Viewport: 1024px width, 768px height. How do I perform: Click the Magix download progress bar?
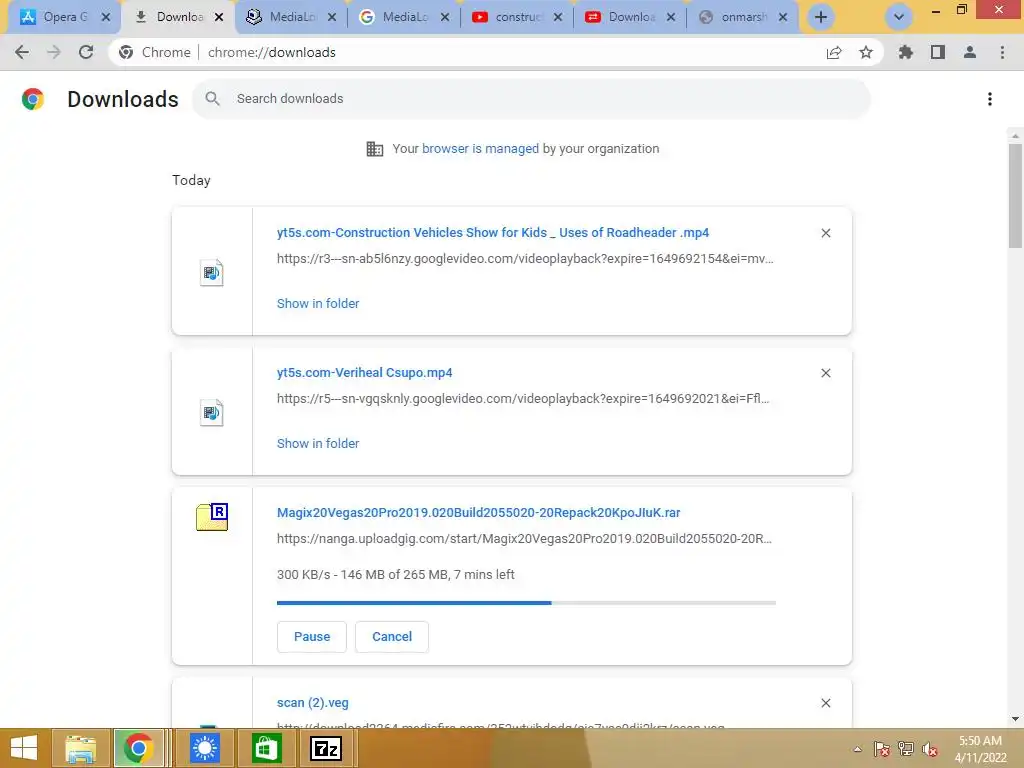click(x=526, y=603)
